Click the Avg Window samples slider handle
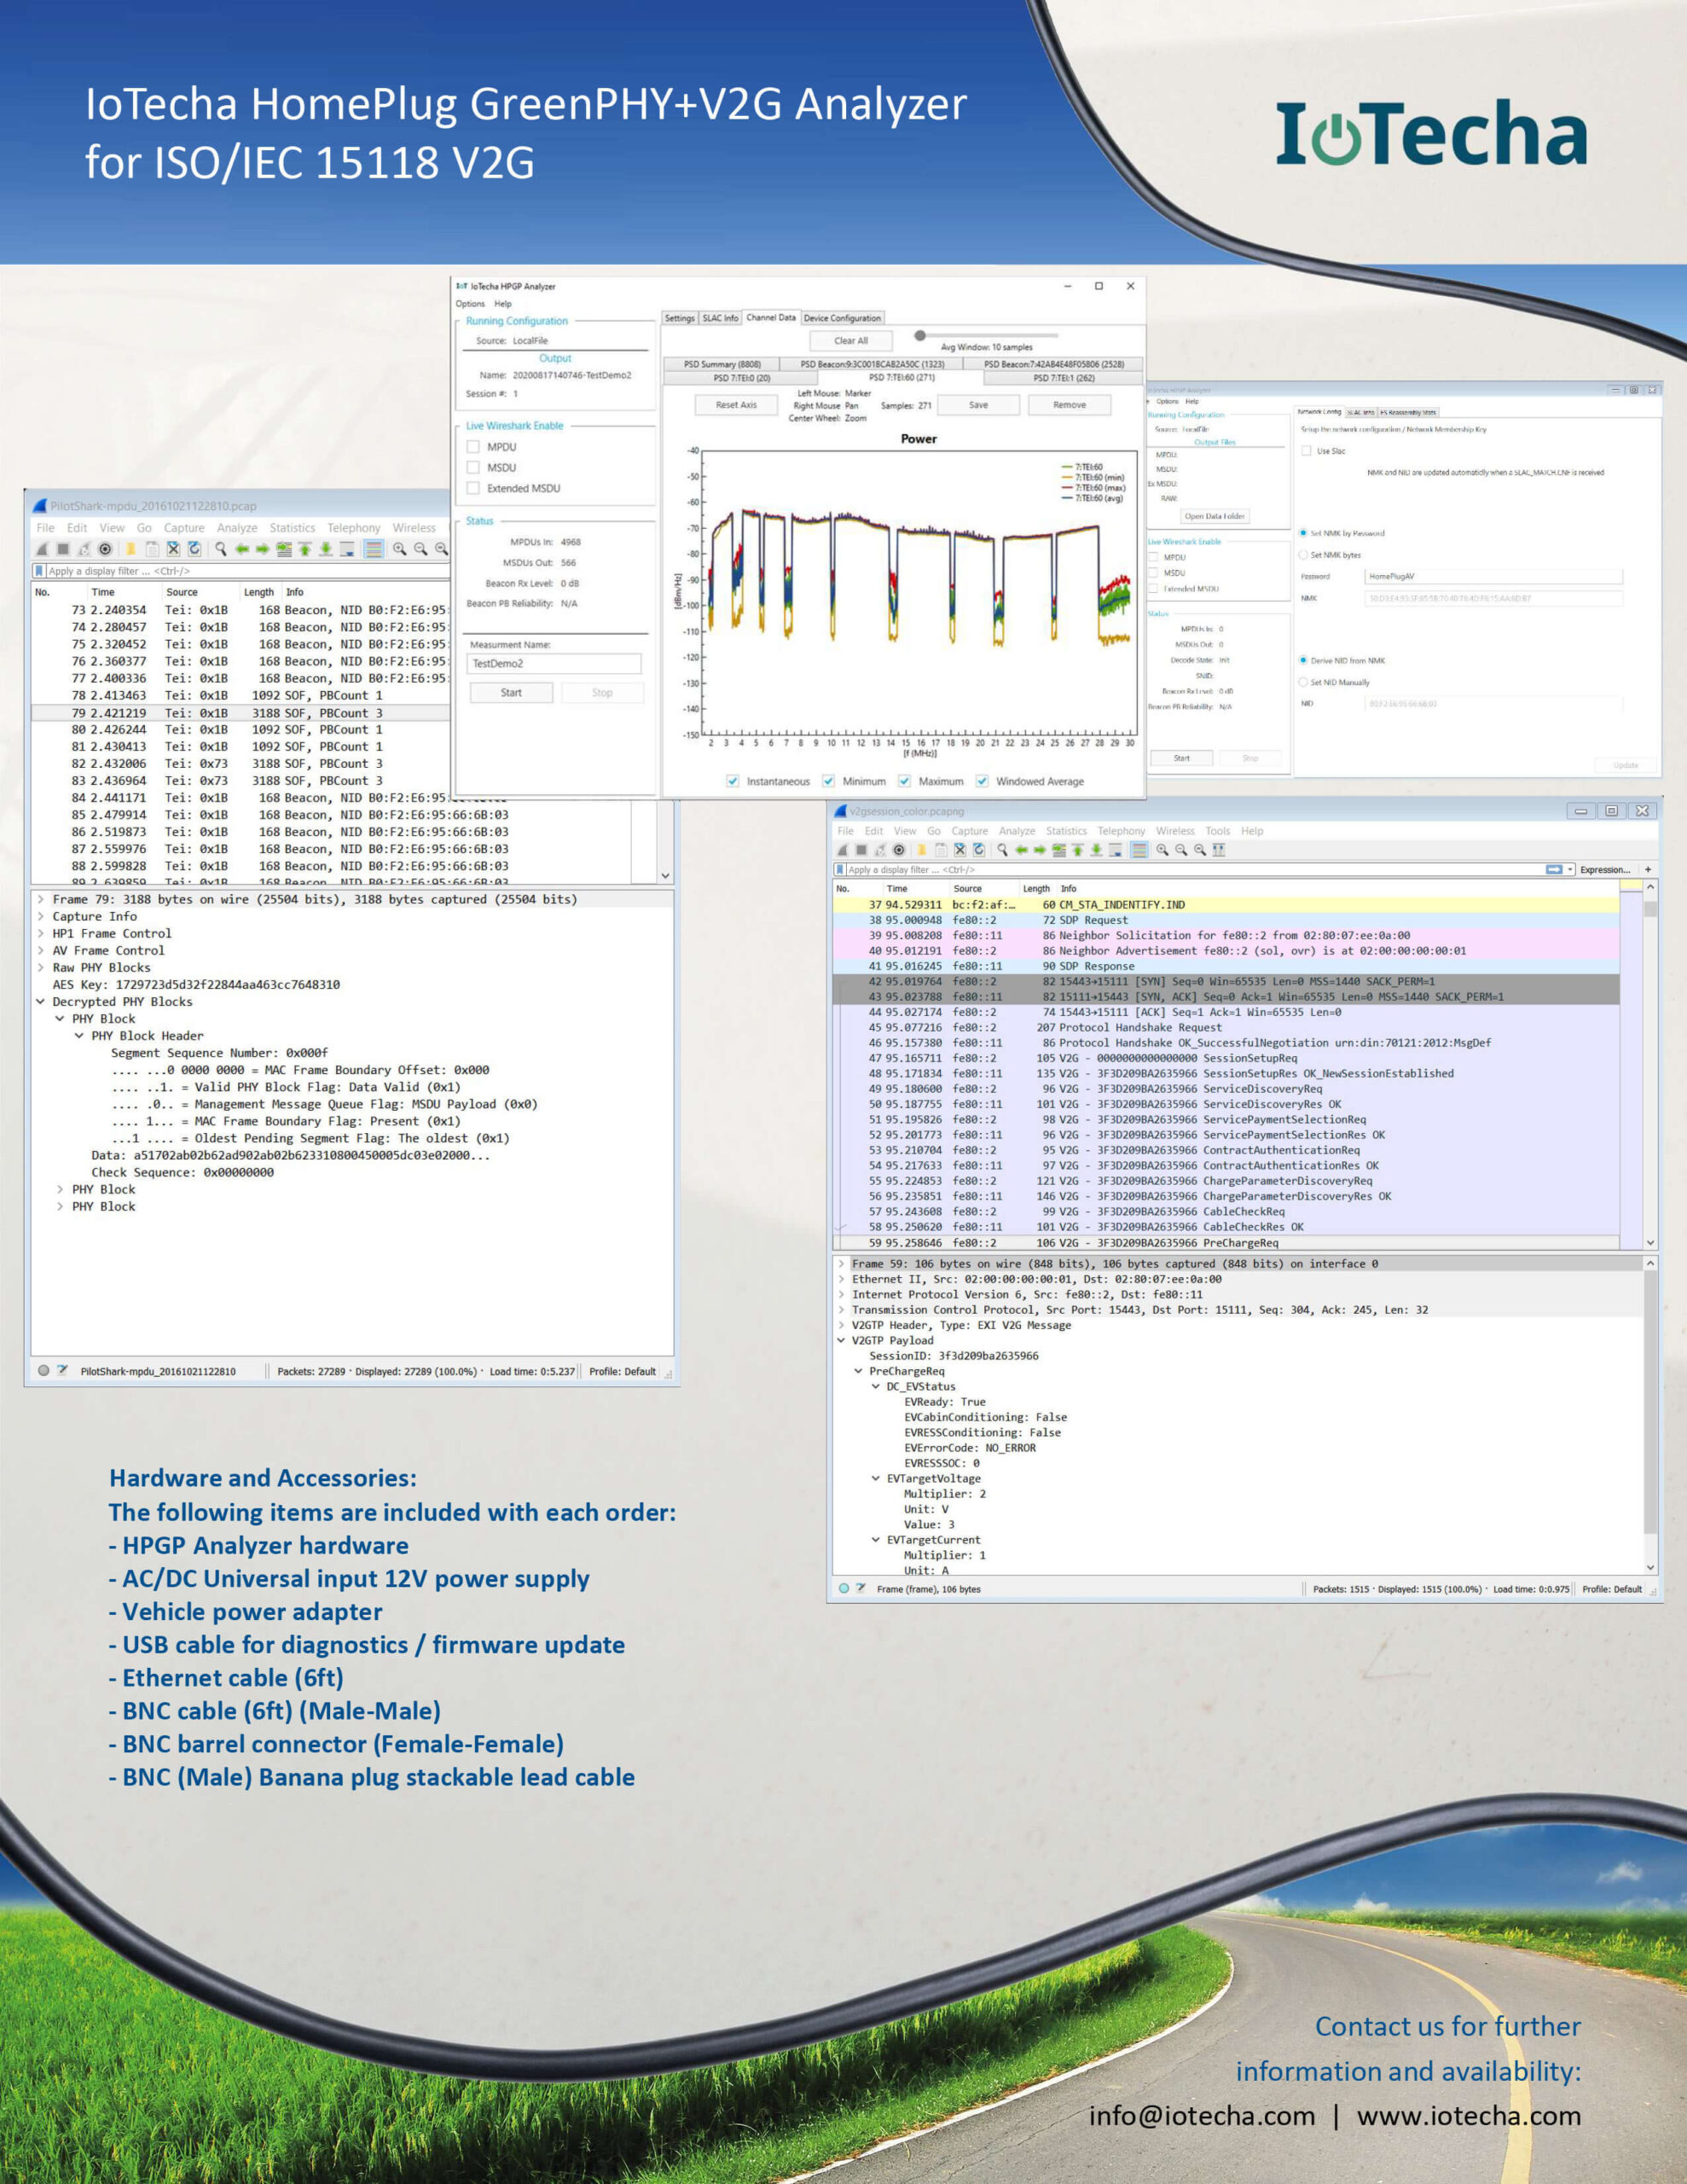 coord(920,336)
